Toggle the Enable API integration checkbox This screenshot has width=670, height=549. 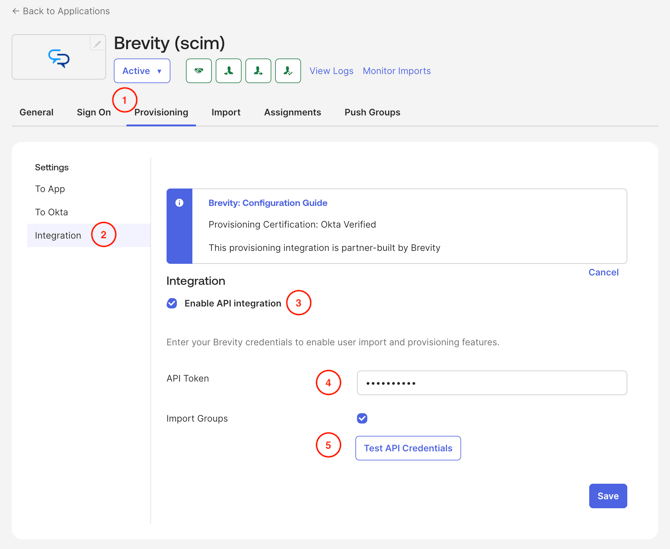(x=172, y=303)
